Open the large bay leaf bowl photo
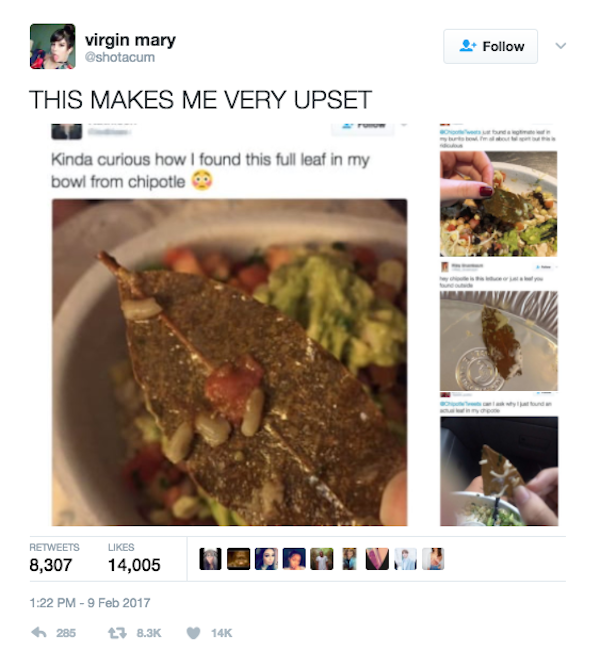The height and width of the screenshot is (667, 600). pos(230,362)
